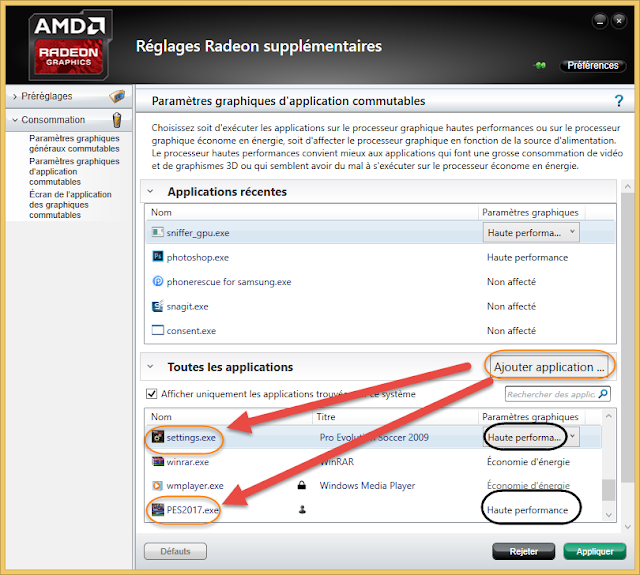Click the Windows Media Player icon
This screenshot has height=575, width=640.
(157, 486)
